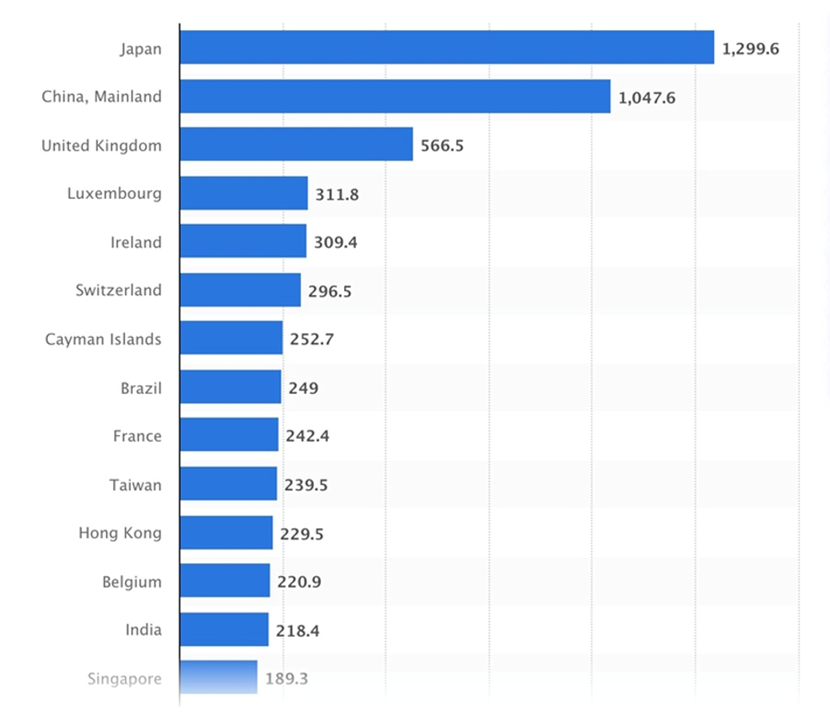Select the Singapore axis label text

pos(122,678)
